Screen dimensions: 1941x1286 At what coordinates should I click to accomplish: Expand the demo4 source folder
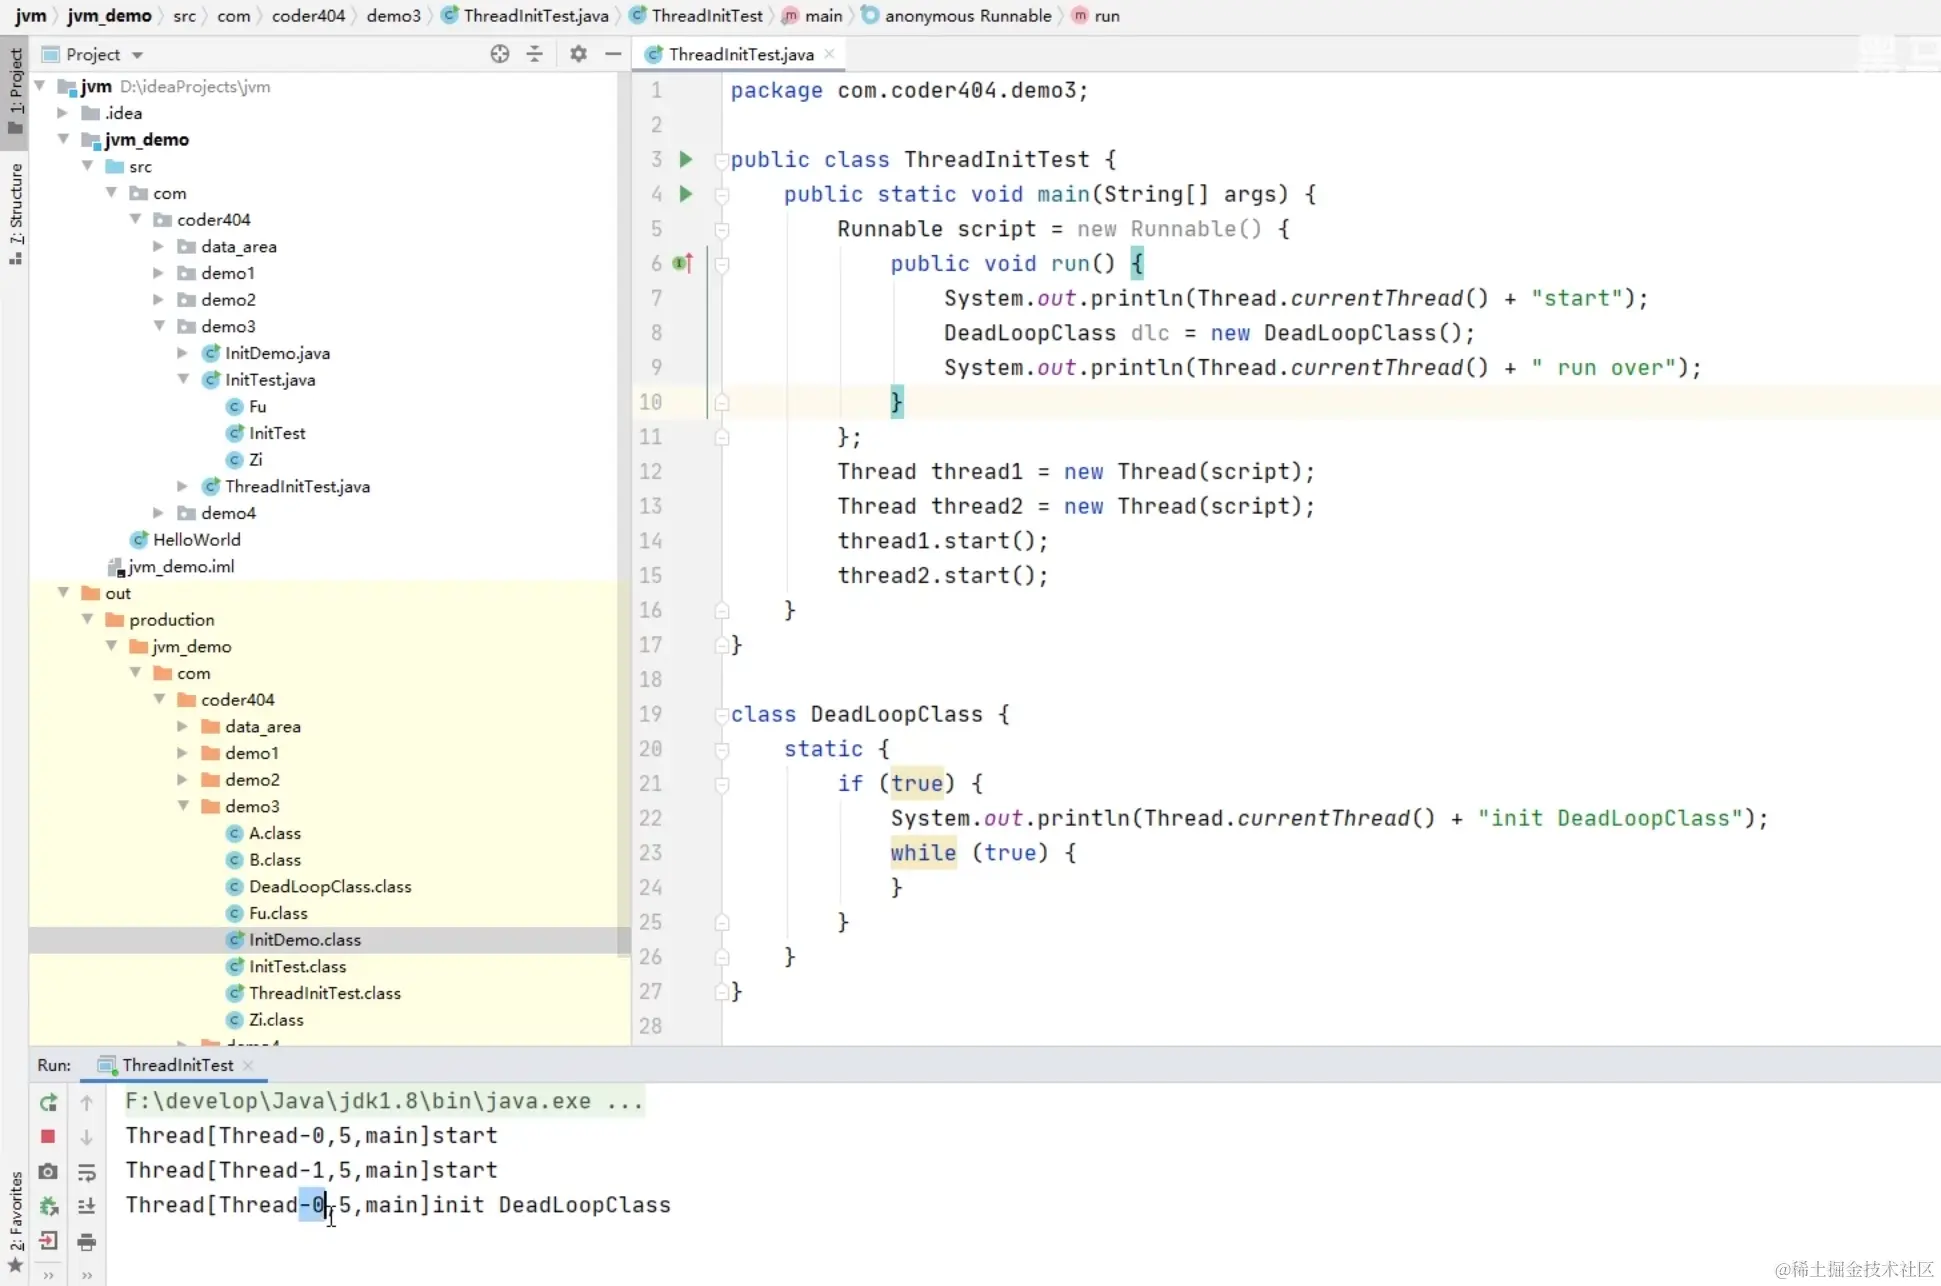[x=159, y=513]
